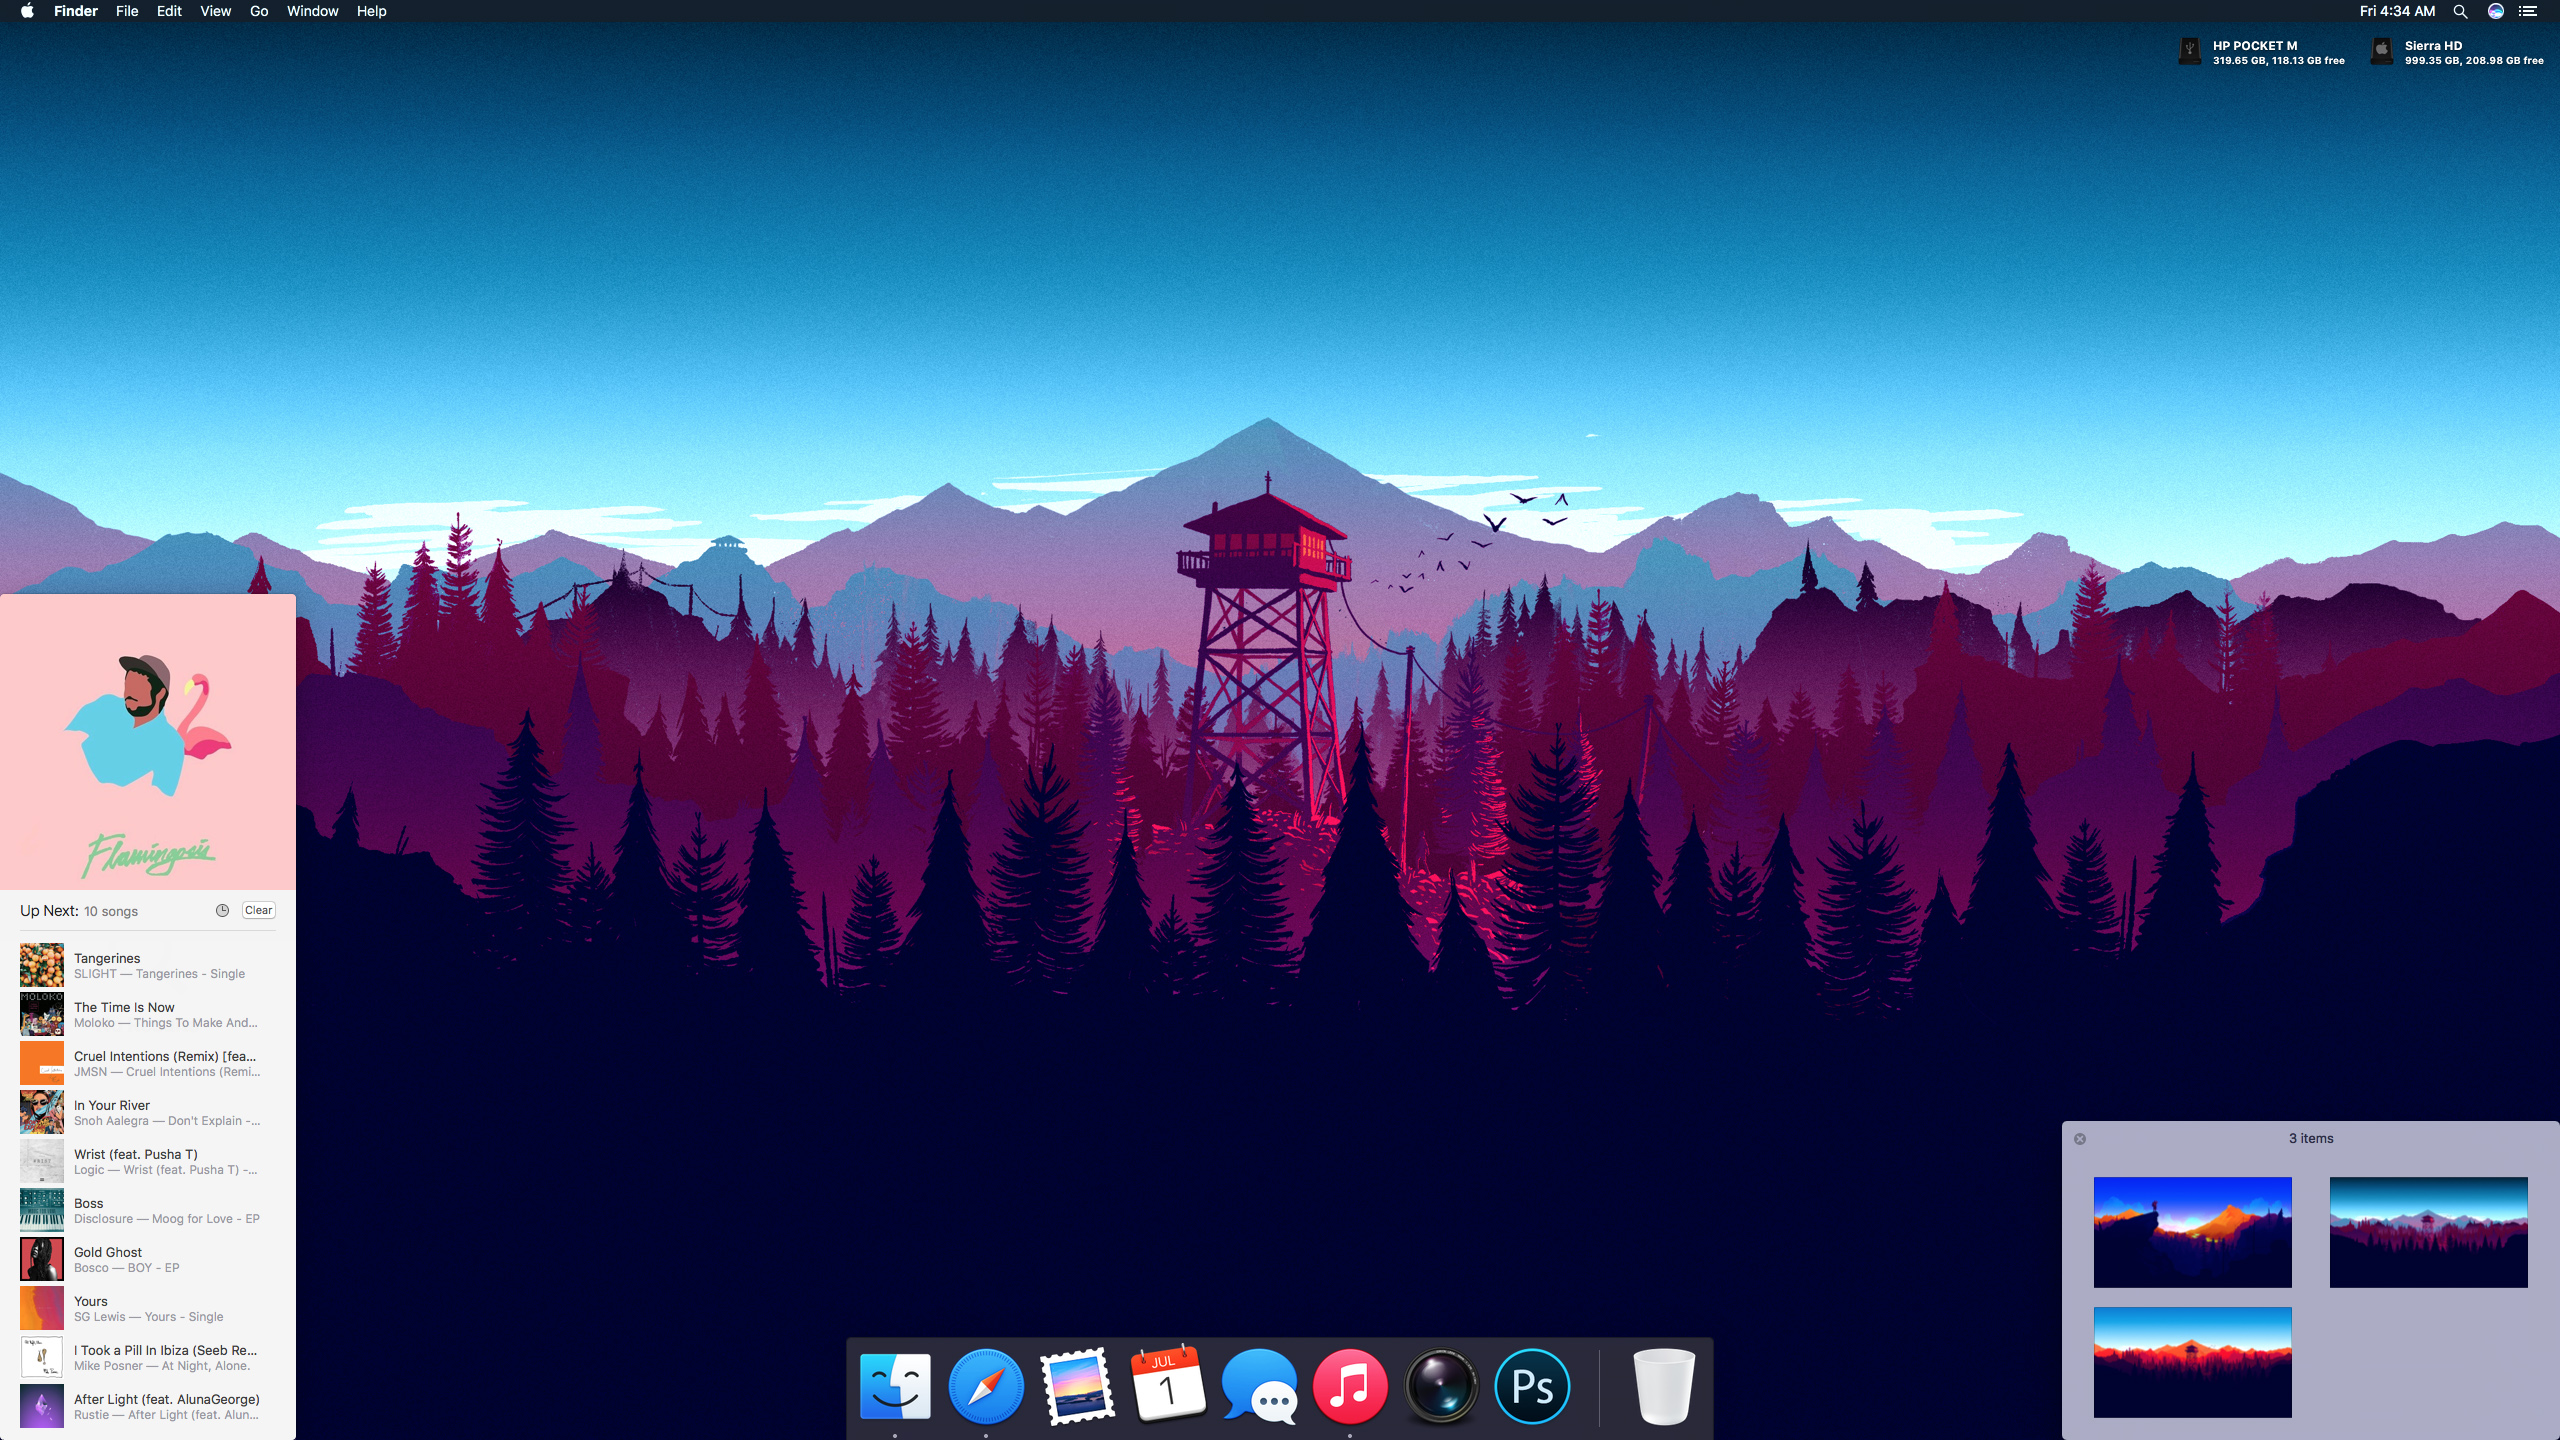The height and width of the screenshot is (1440, 2560).
Task: Open the Apple menu
Action: pyautogui.click(x=27, y=12)
